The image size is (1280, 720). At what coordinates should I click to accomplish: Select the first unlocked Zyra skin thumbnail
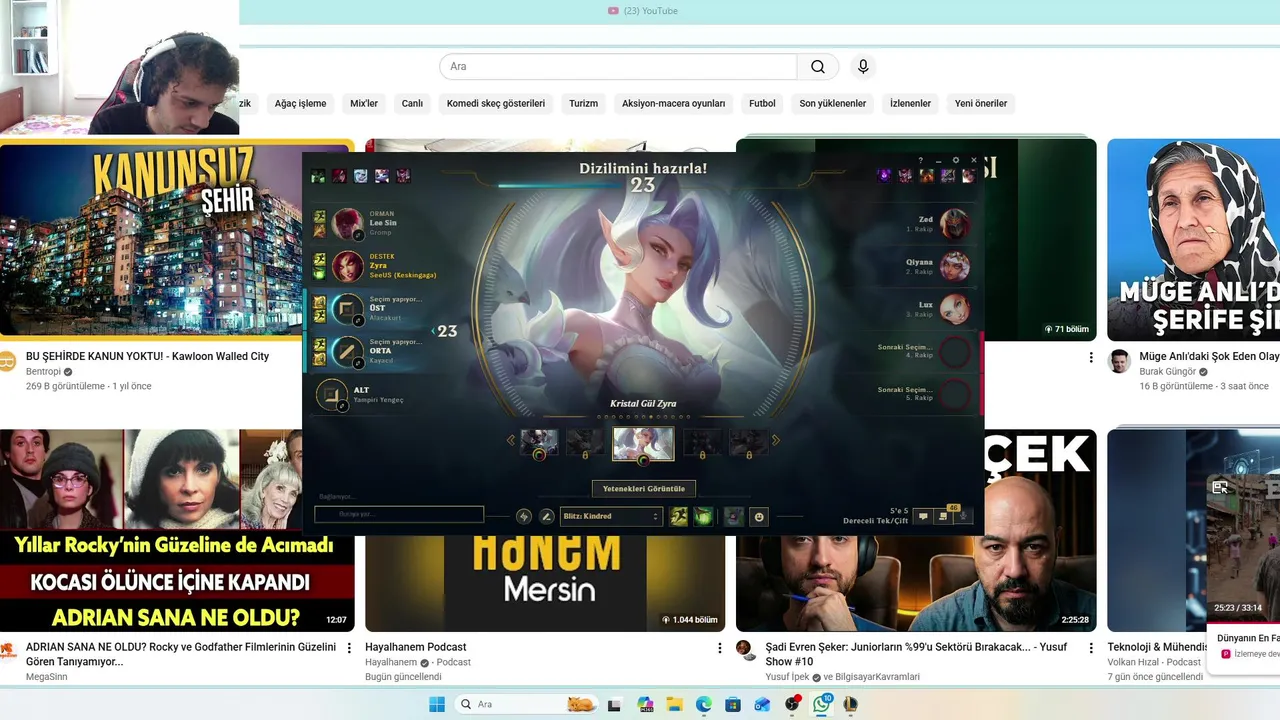pos(539,443)
